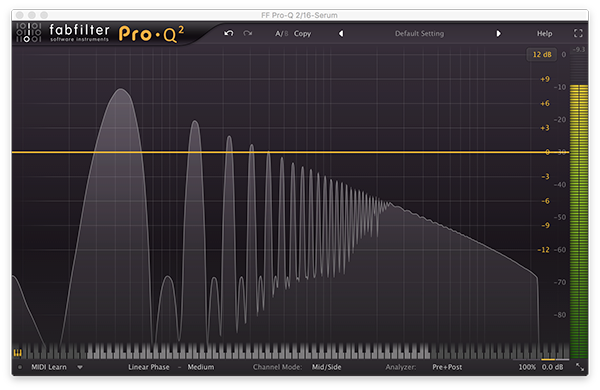Click the Channel Mode label
Viewport: 600px width, 390px height.
click(277, 367)
